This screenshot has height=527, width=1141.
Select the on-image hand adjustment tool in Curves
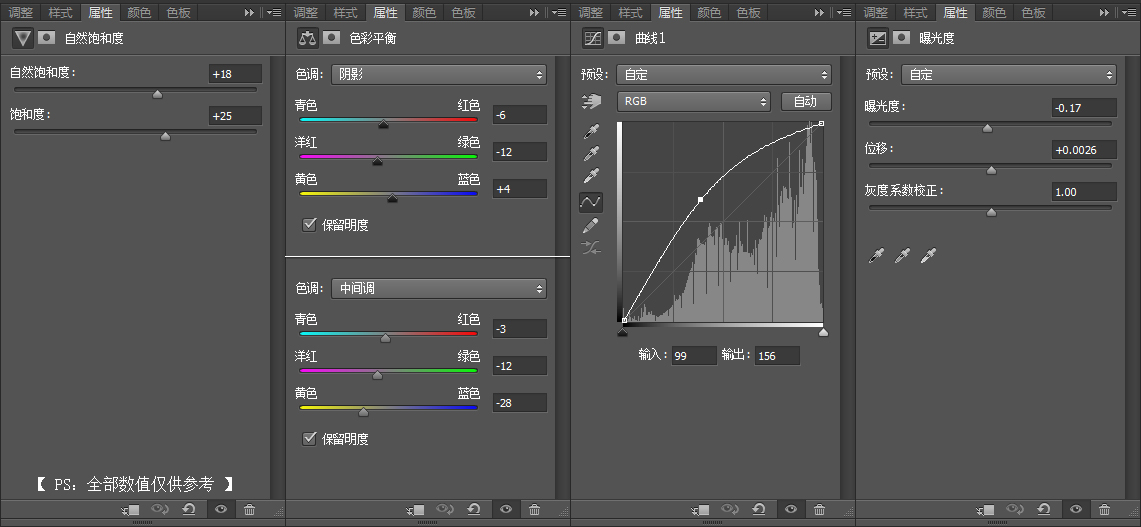[592, 102]
